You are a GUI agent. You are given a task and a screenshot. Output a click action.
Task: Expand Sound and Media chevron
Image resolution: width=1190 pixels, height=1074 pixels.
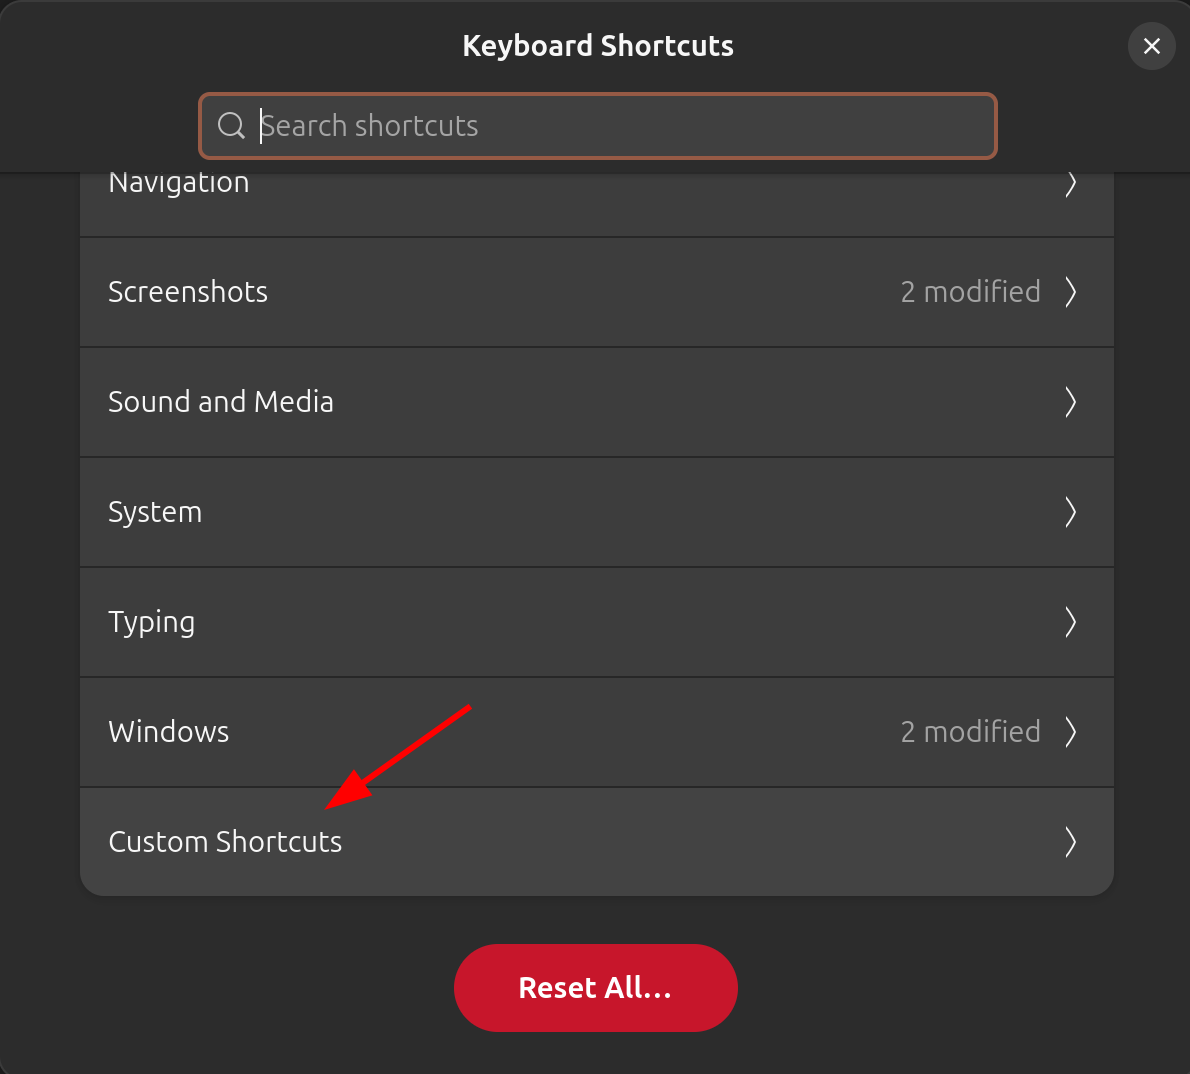pyautogui.click(x=1070, y=402)
